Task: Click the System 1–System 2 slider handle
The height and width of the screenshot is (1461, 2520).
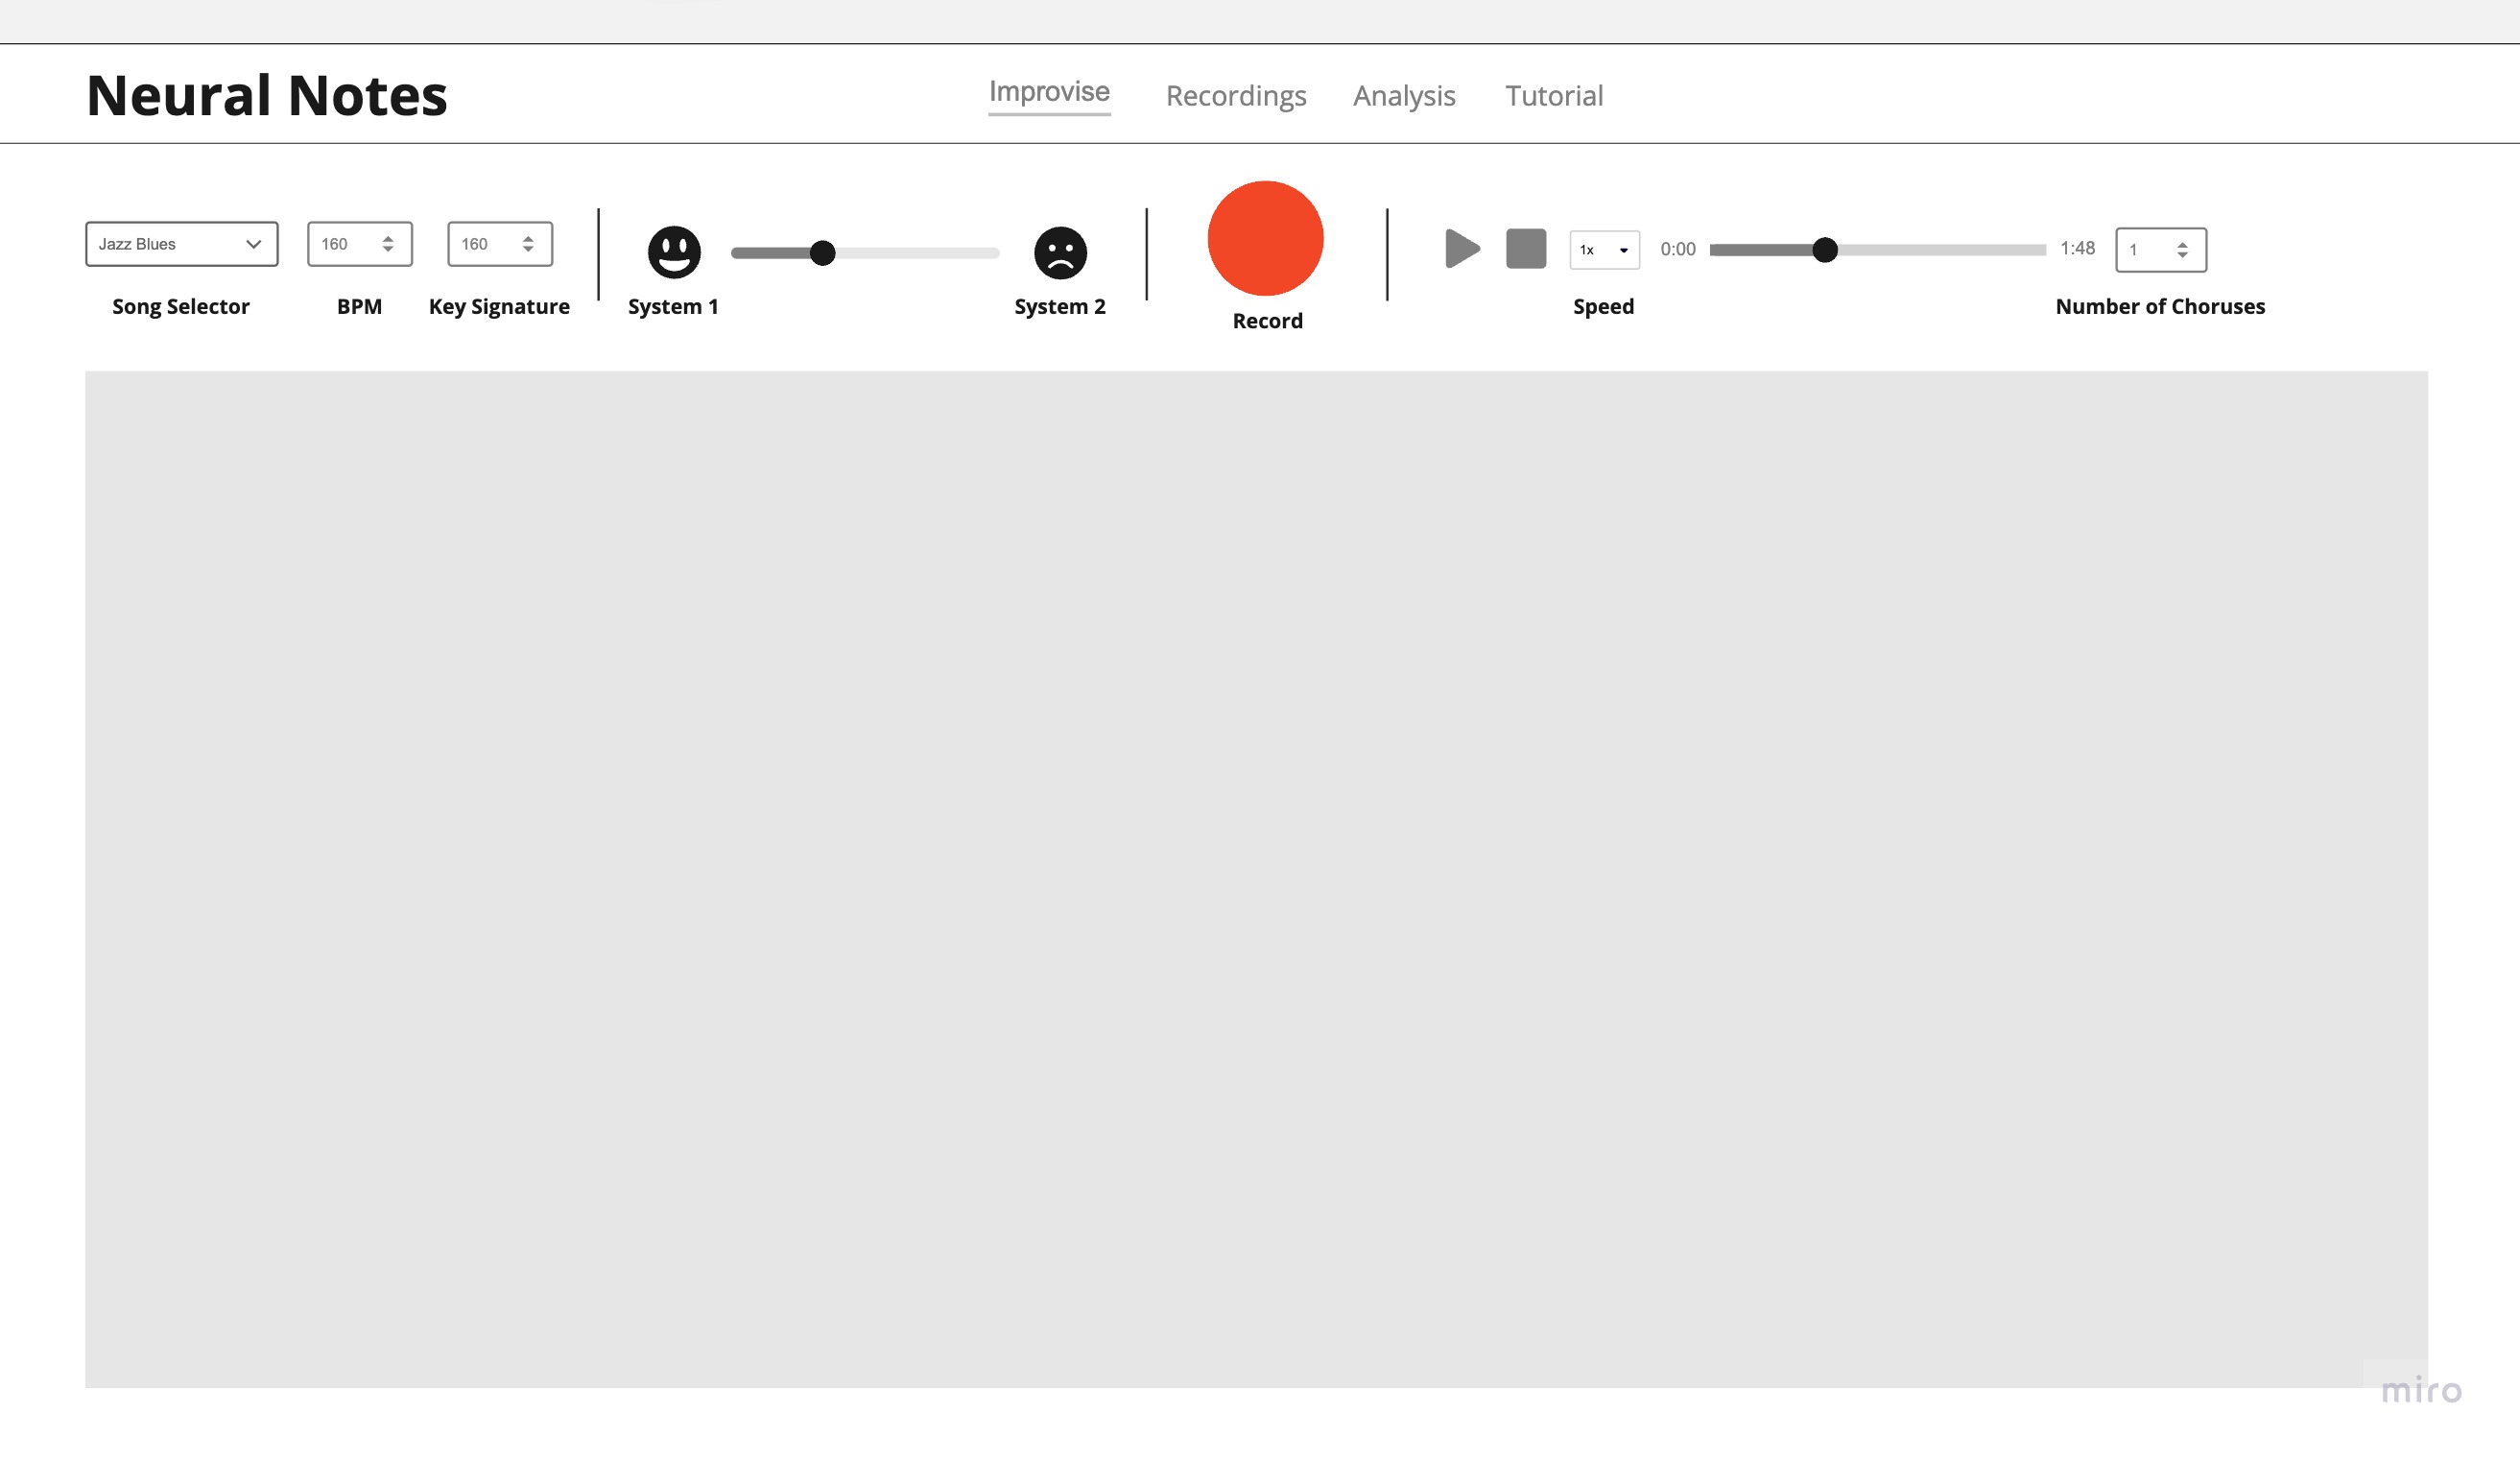Action: click(x=822, y=253)
